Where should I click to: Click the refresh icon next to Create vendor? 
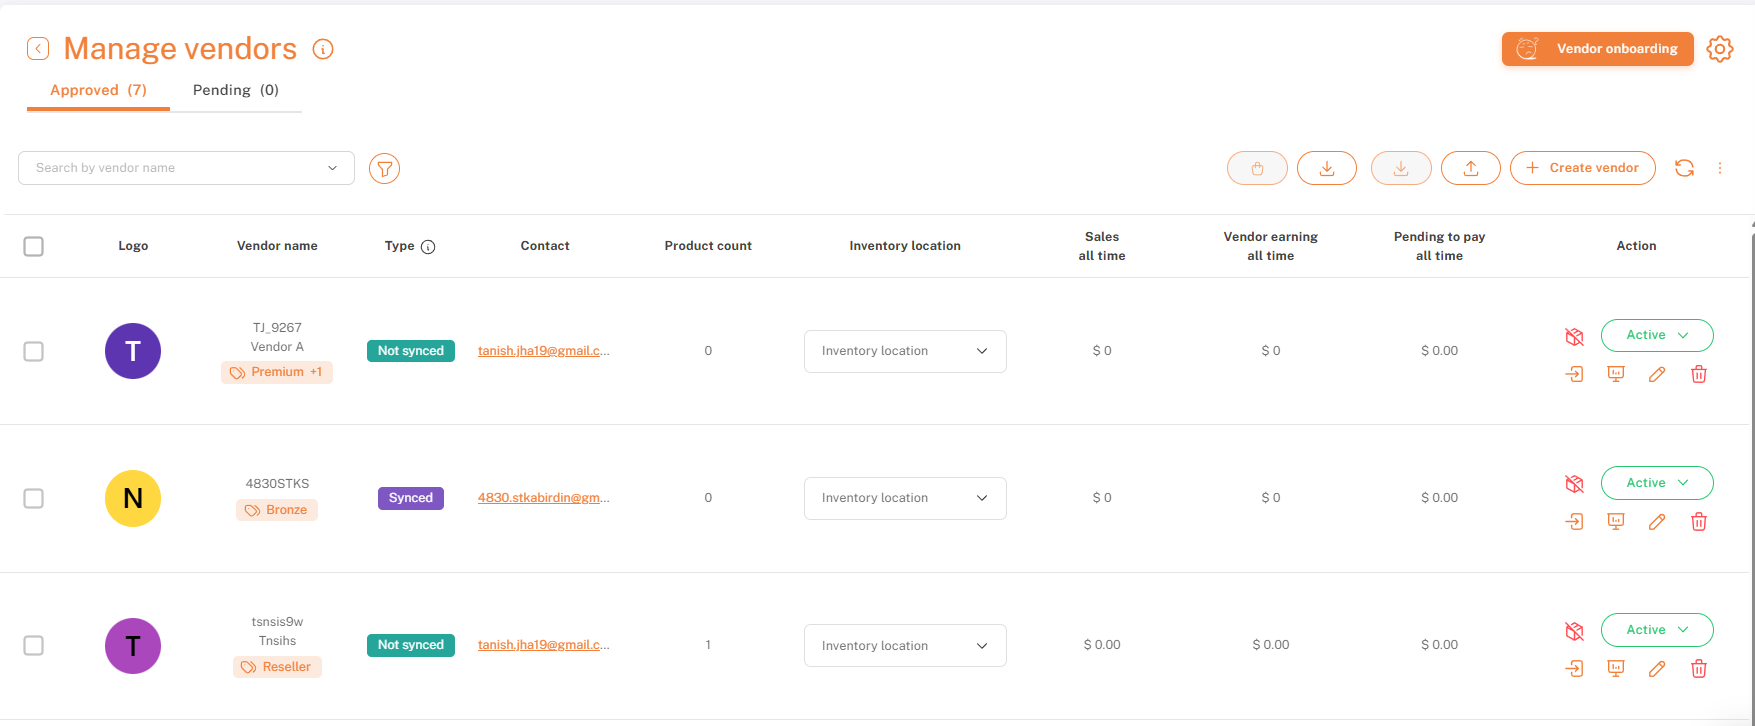pos(1684,168)
